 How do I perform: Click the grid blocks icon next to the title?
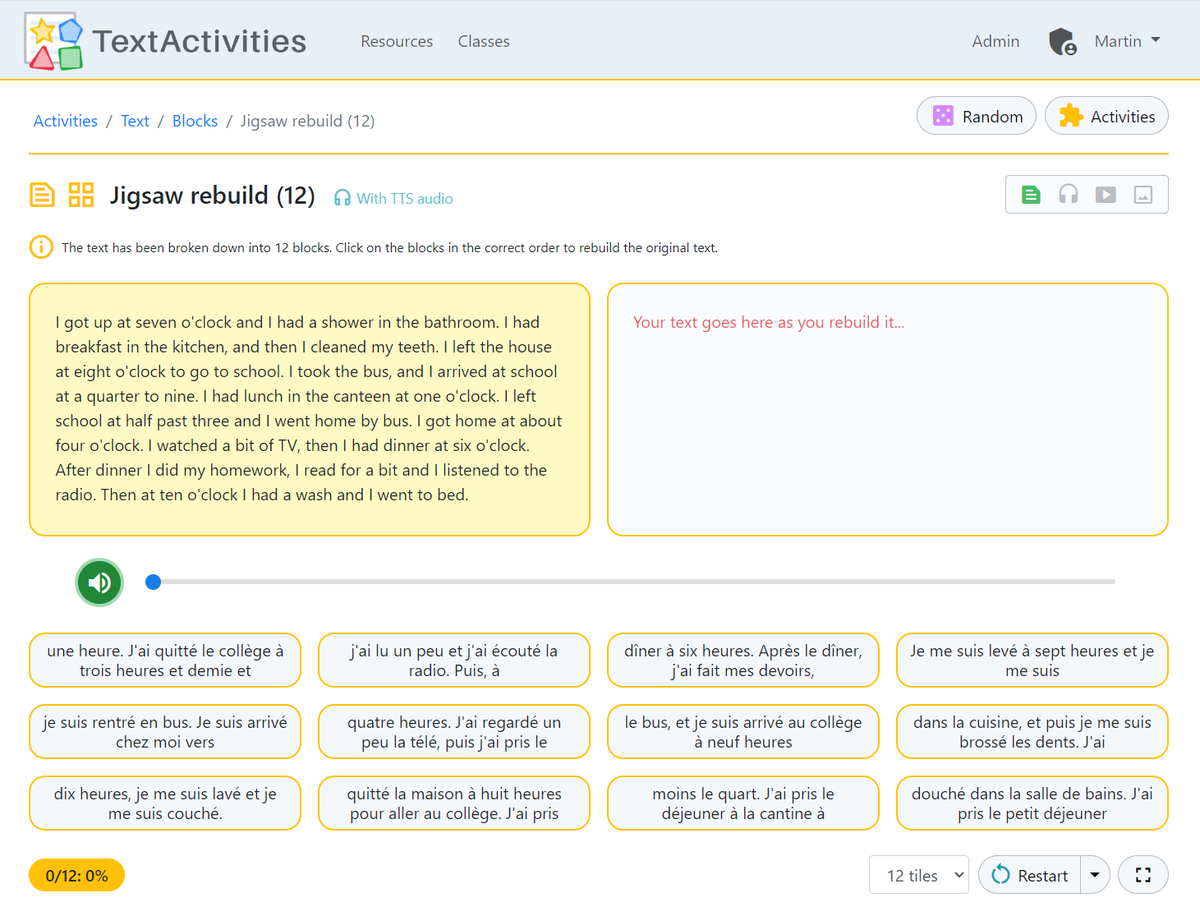pos(80,195)
